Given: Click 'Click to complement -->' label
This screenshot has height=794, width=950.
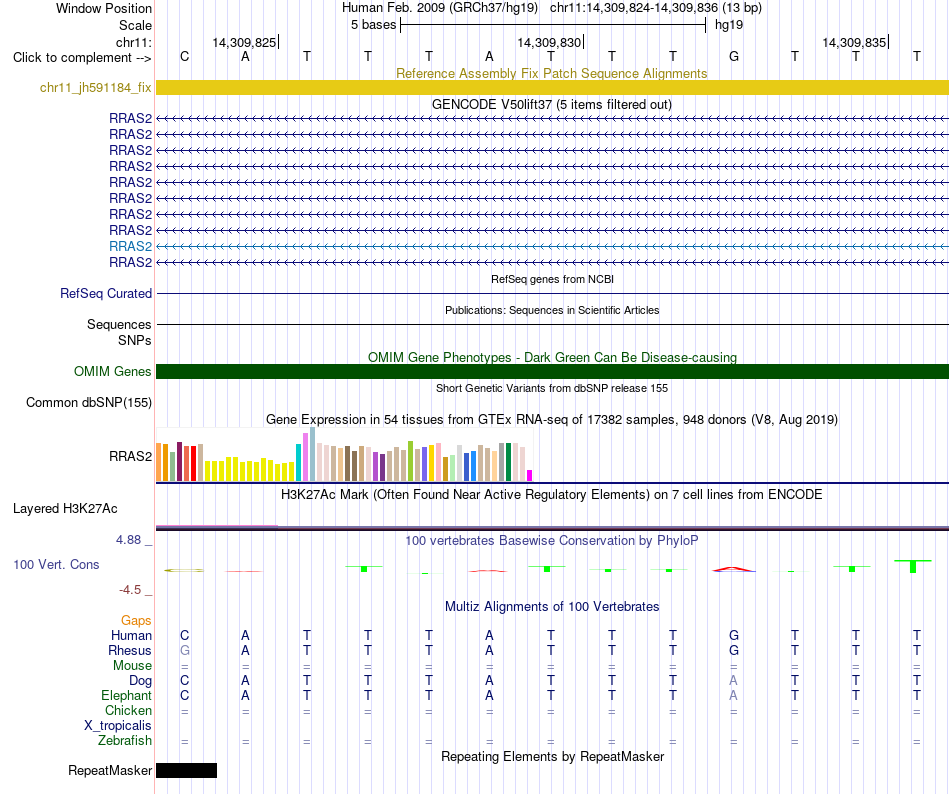Looking at the screenshot, I should point(82,58).
